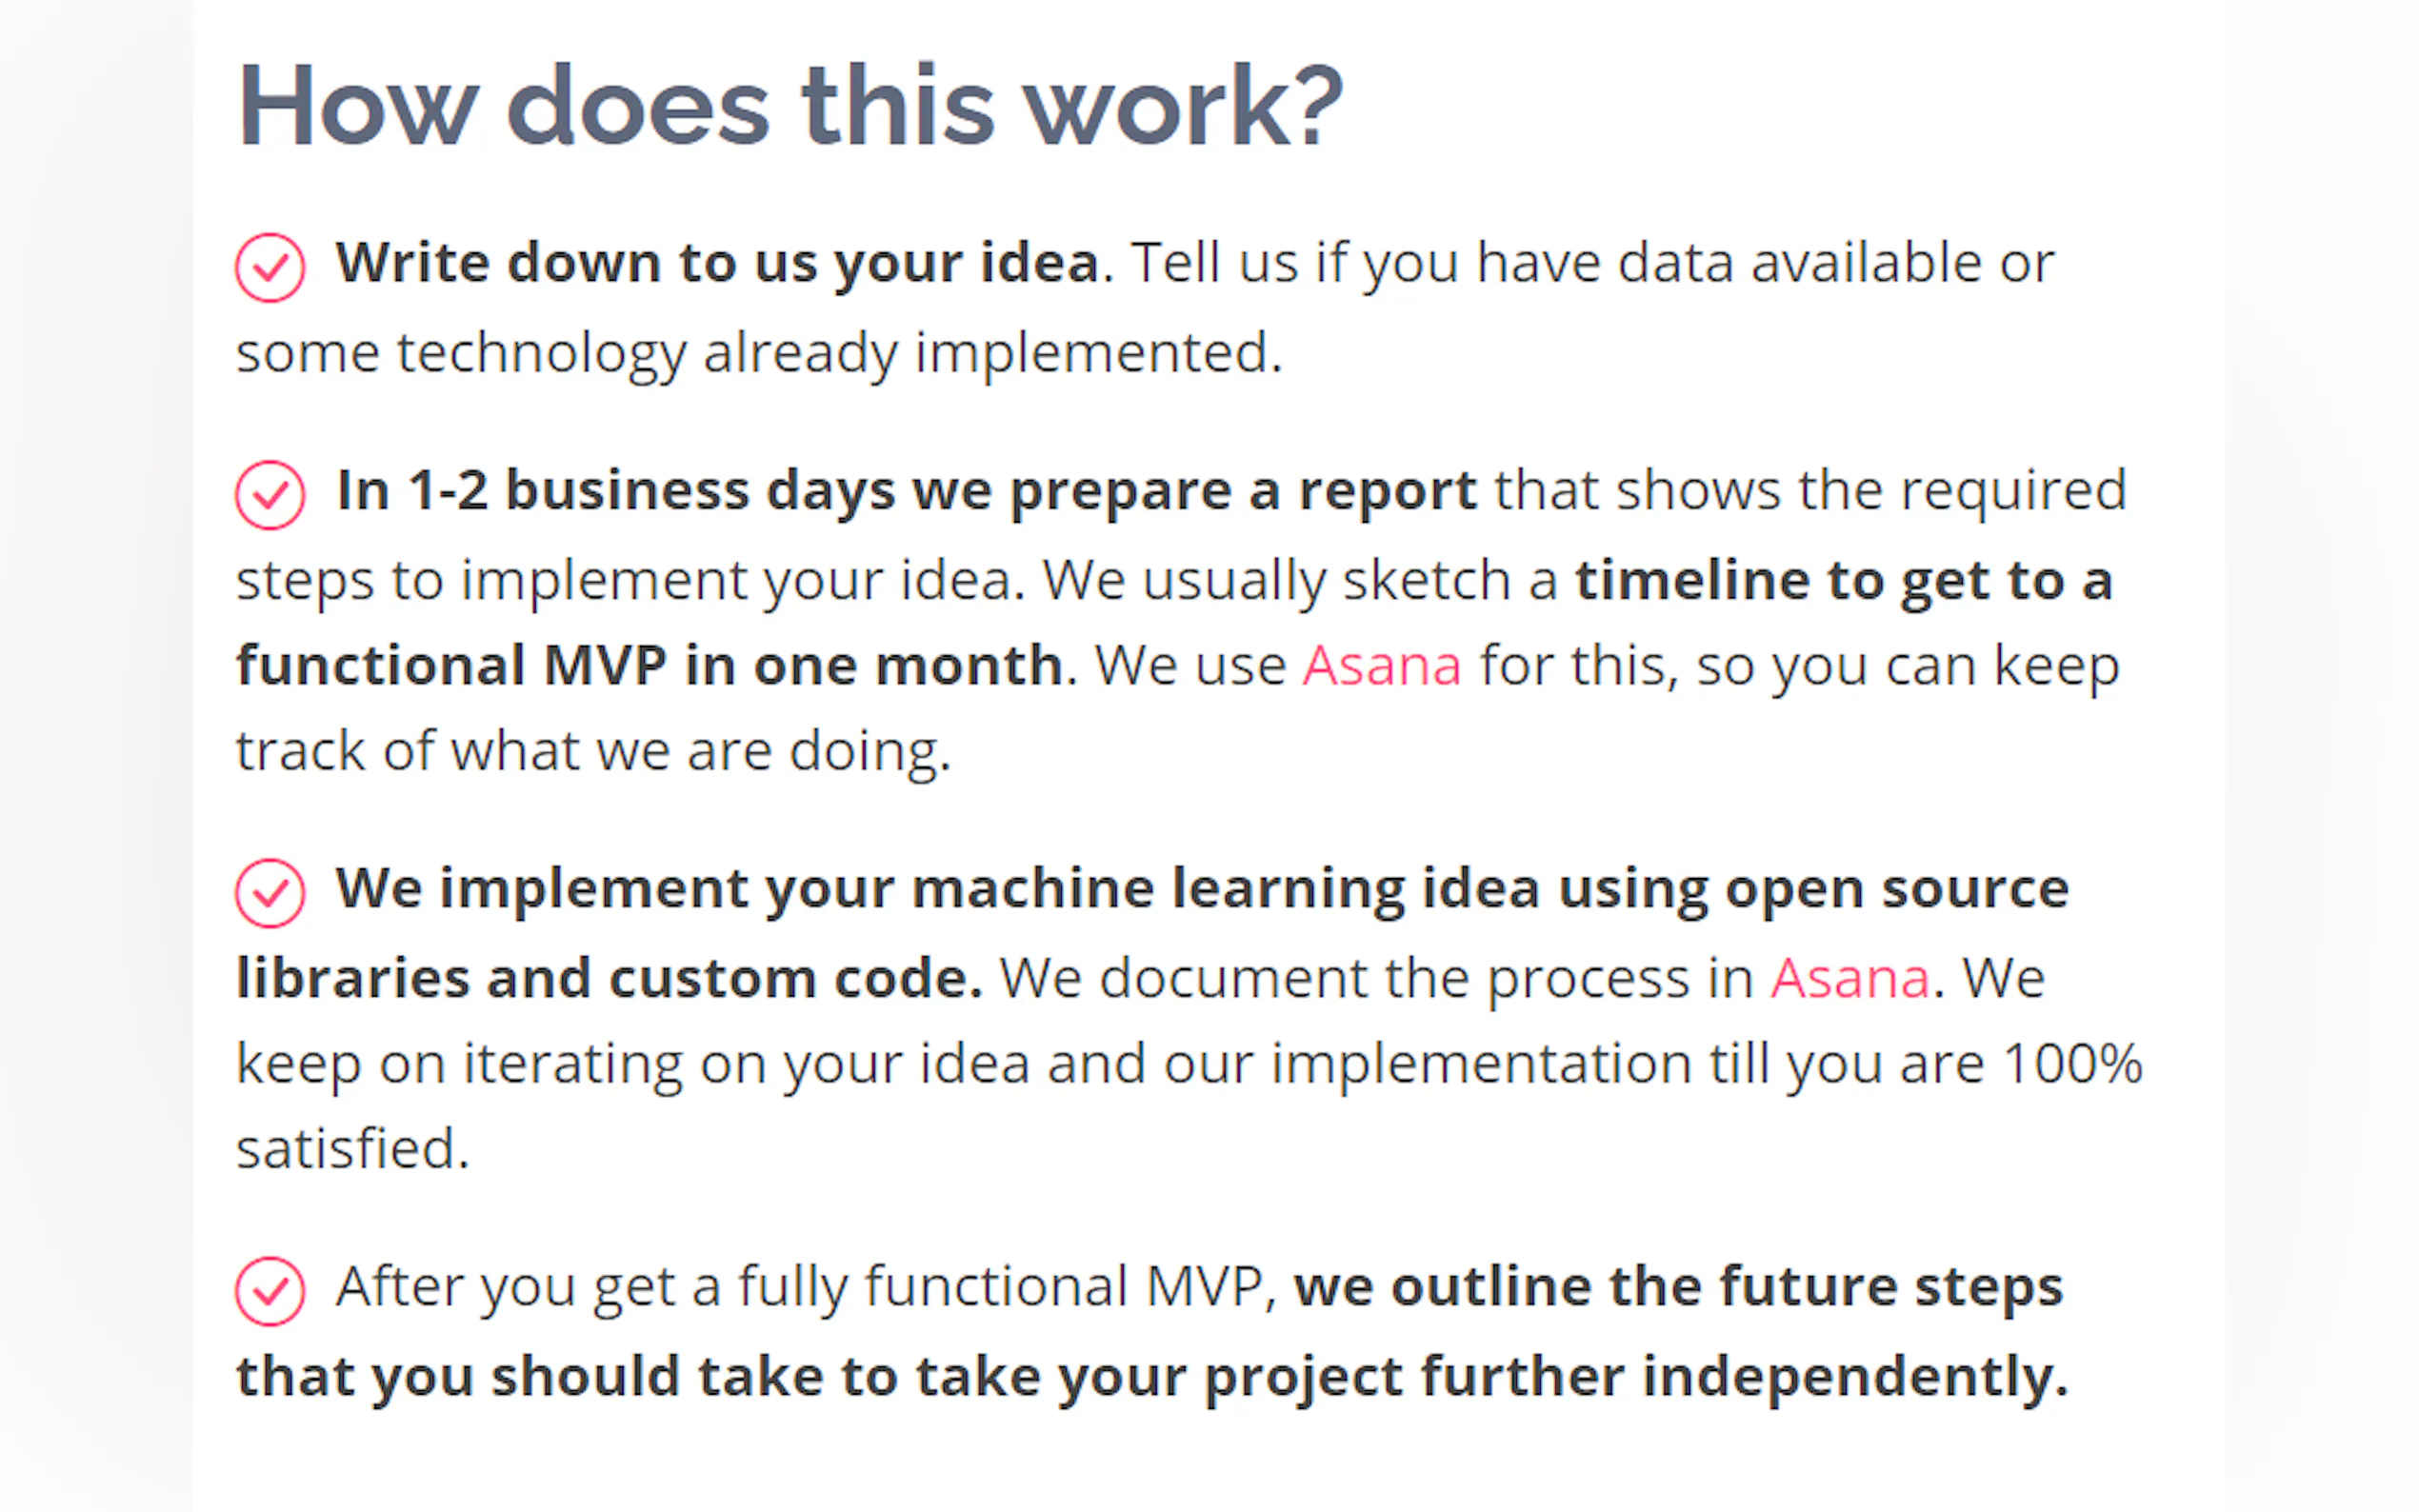
Task: Follow the Asana link after "document the process in"
Action: tap(1849, 978)
